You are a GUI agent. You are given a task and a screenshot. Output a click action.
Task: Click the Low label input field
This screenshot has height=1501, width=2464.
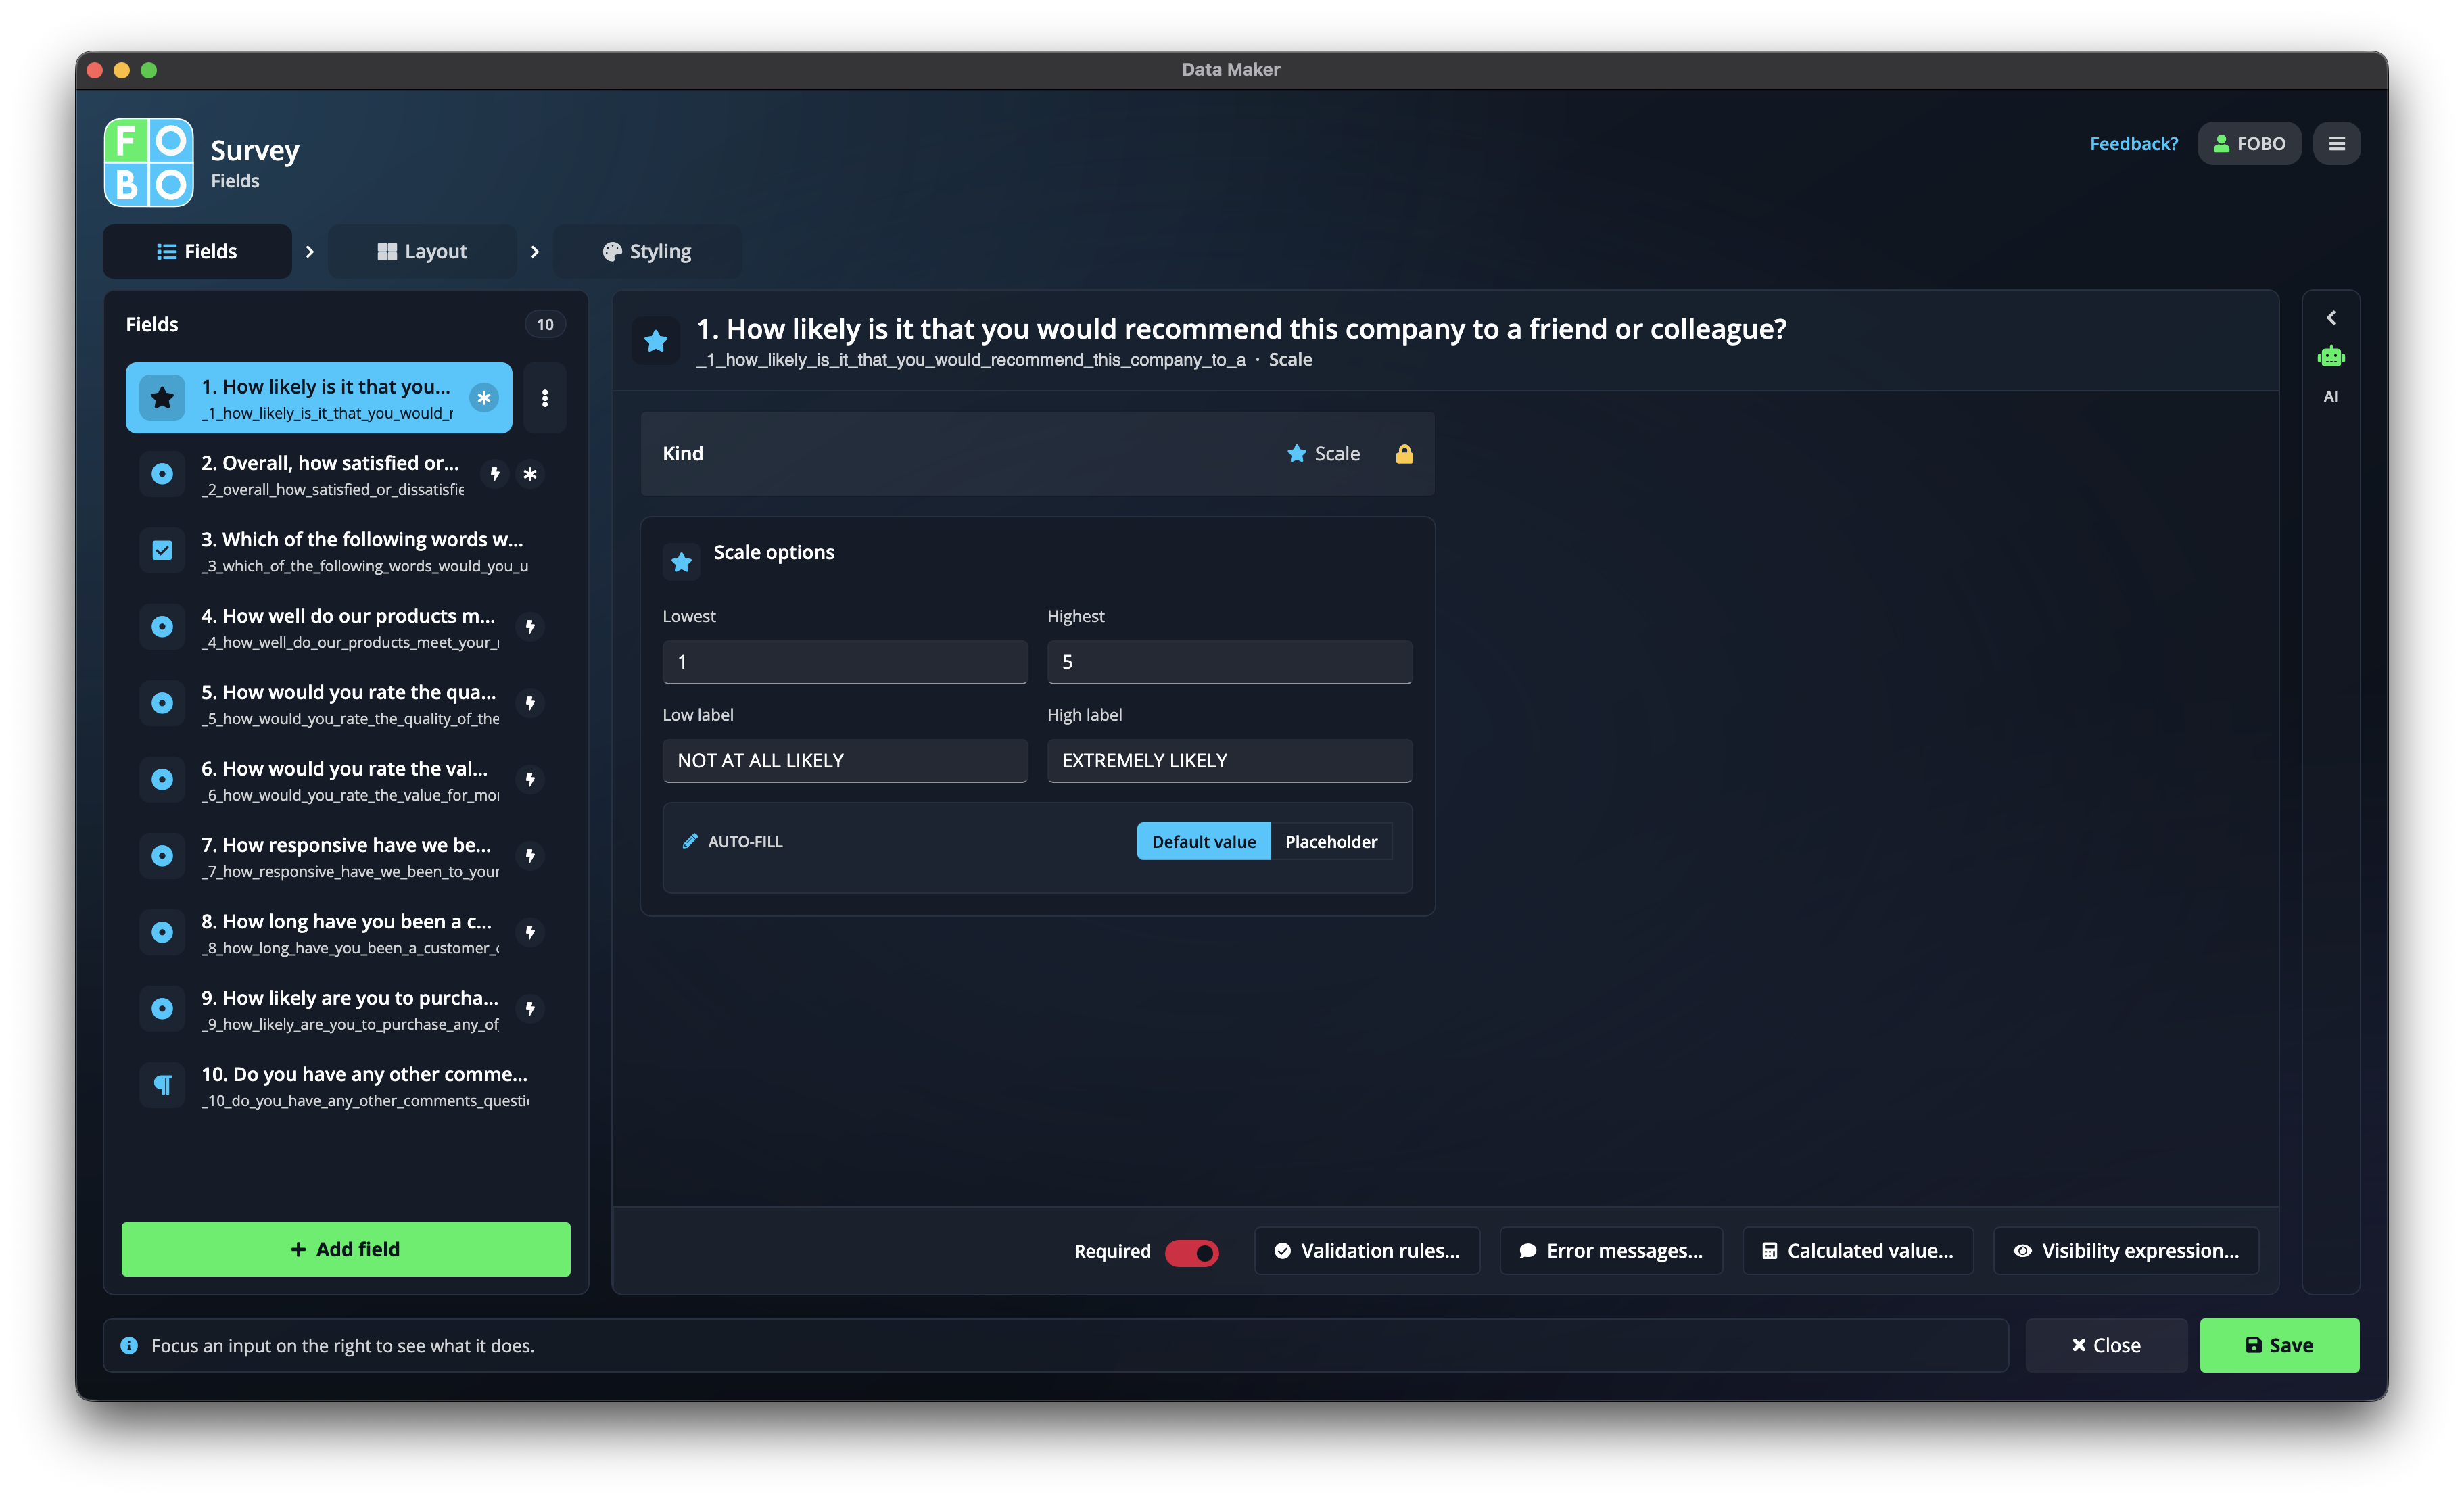pyautogui.click(x=845, y=761)
